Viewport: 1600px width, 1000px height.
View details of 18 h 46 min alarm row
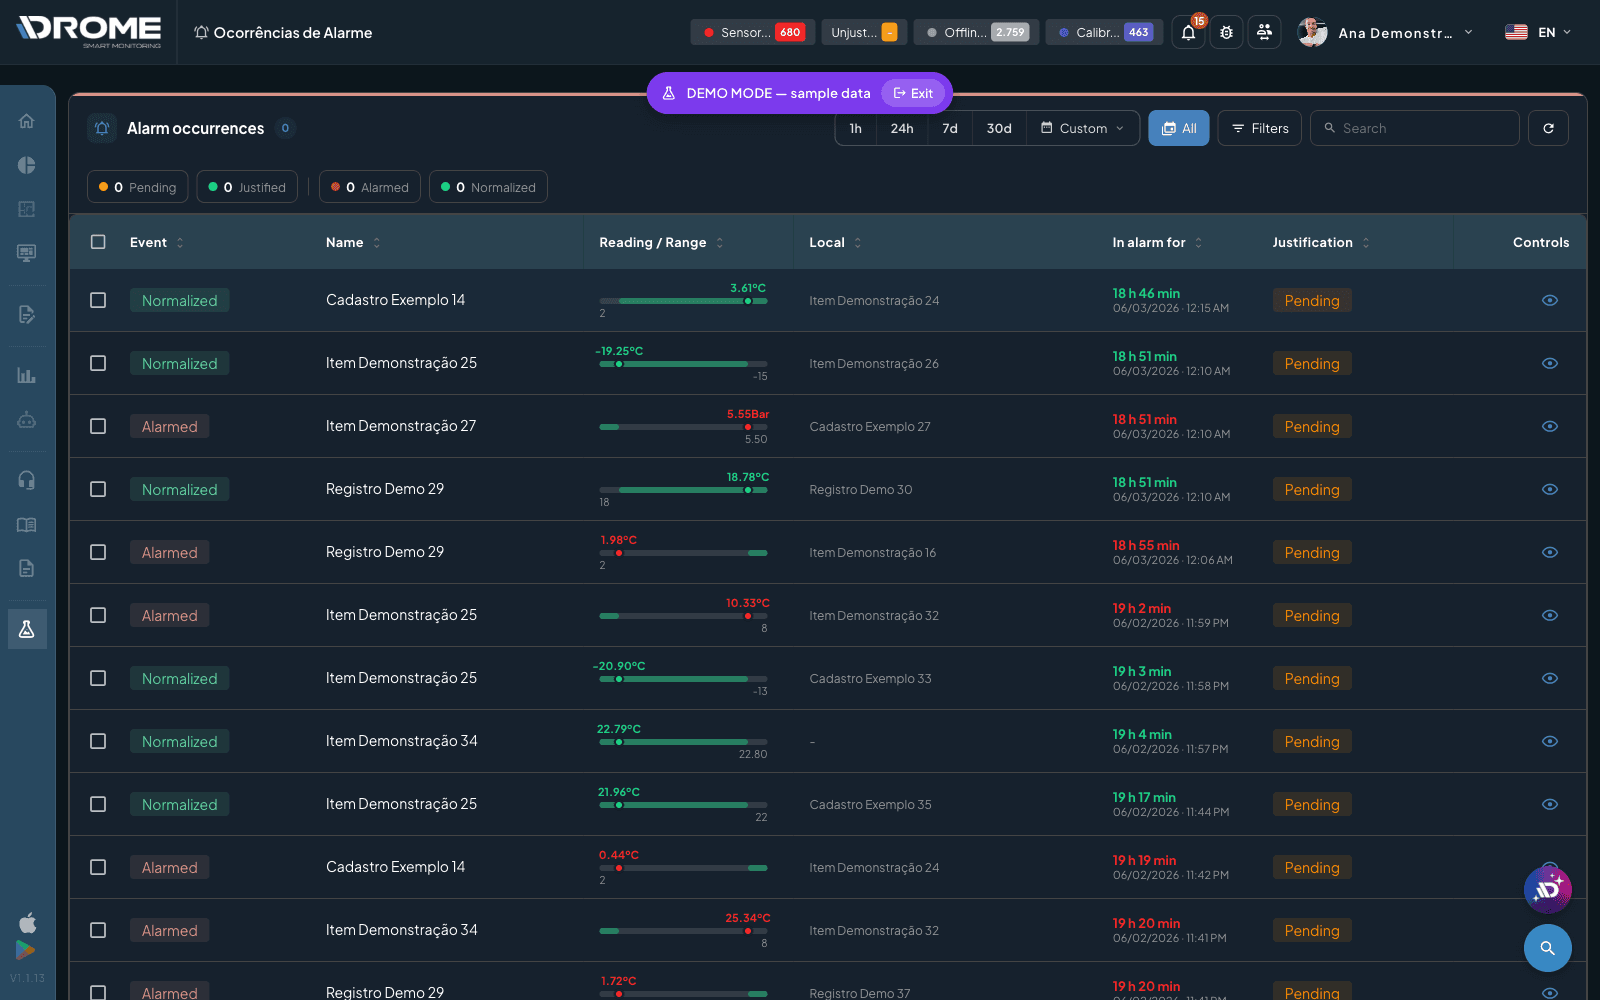[x=1550, y=300]
